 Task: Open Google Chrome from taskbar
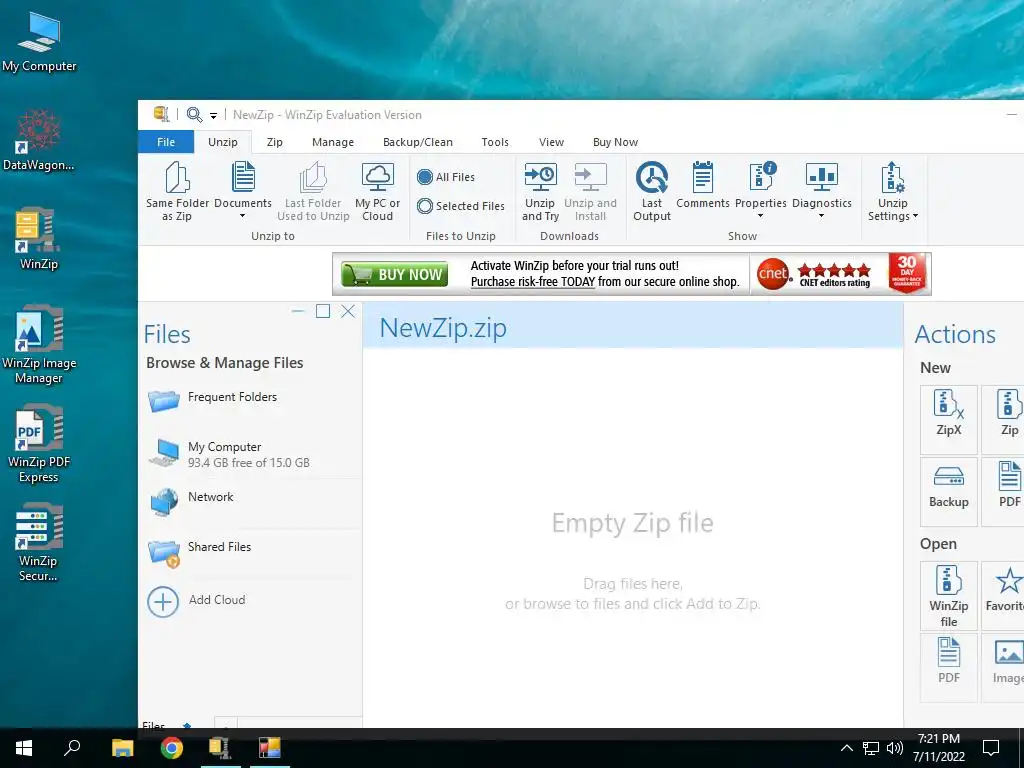pos(172,748)
